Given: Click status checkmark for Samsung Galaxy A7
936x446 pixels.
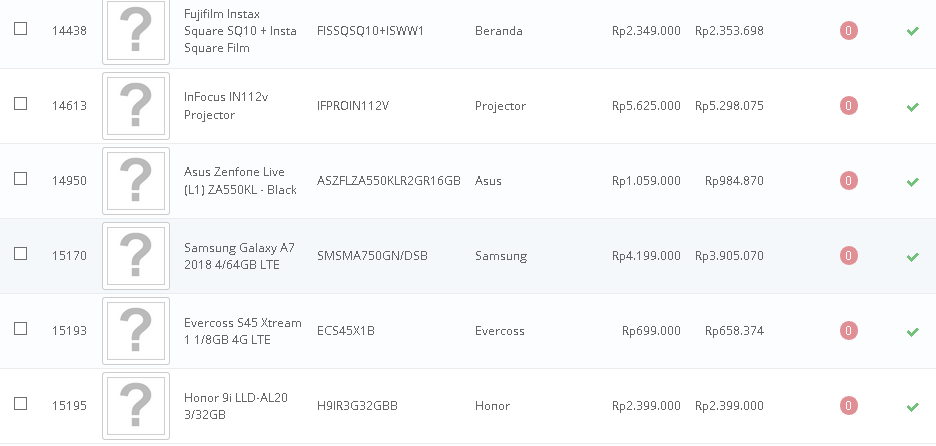Looking at the screenshot, I should pyautogui.click(x=912, y=257).
